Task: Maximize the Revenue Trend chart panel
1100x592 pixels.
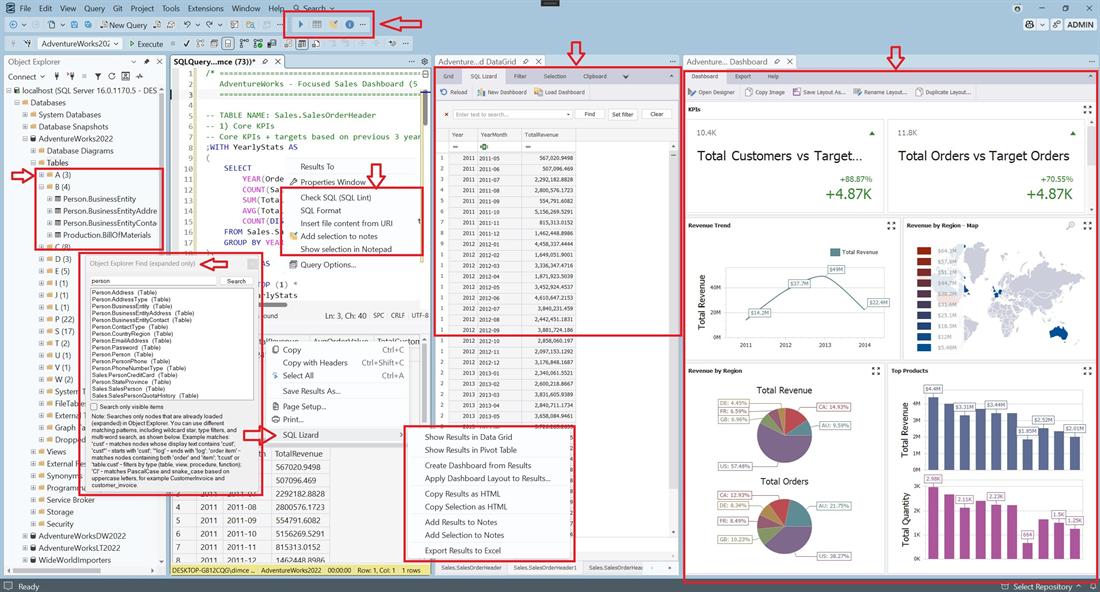Action: tap(891, 226)
